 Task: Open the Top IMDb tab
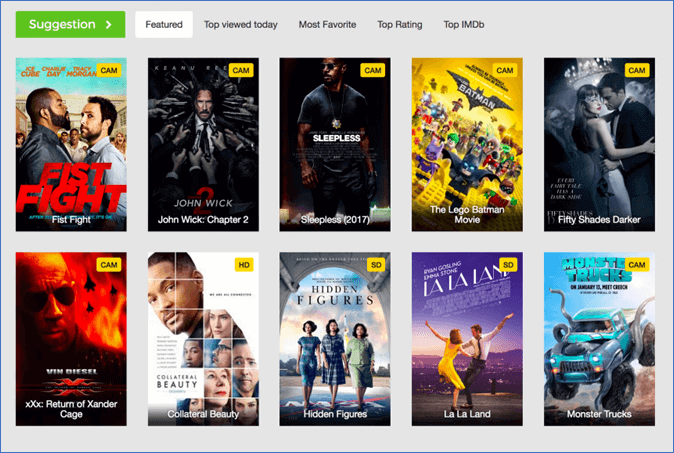pyautogui.click(x=464, y=24)
